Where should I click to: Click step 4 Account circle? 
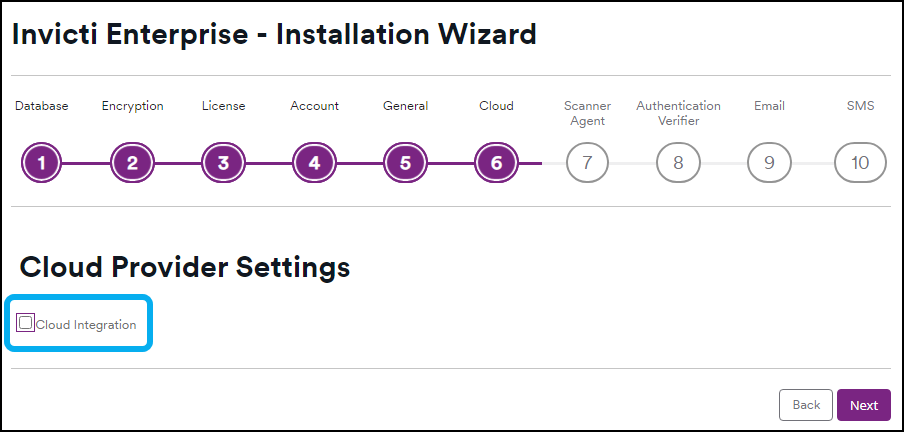(x=314, y=163)
